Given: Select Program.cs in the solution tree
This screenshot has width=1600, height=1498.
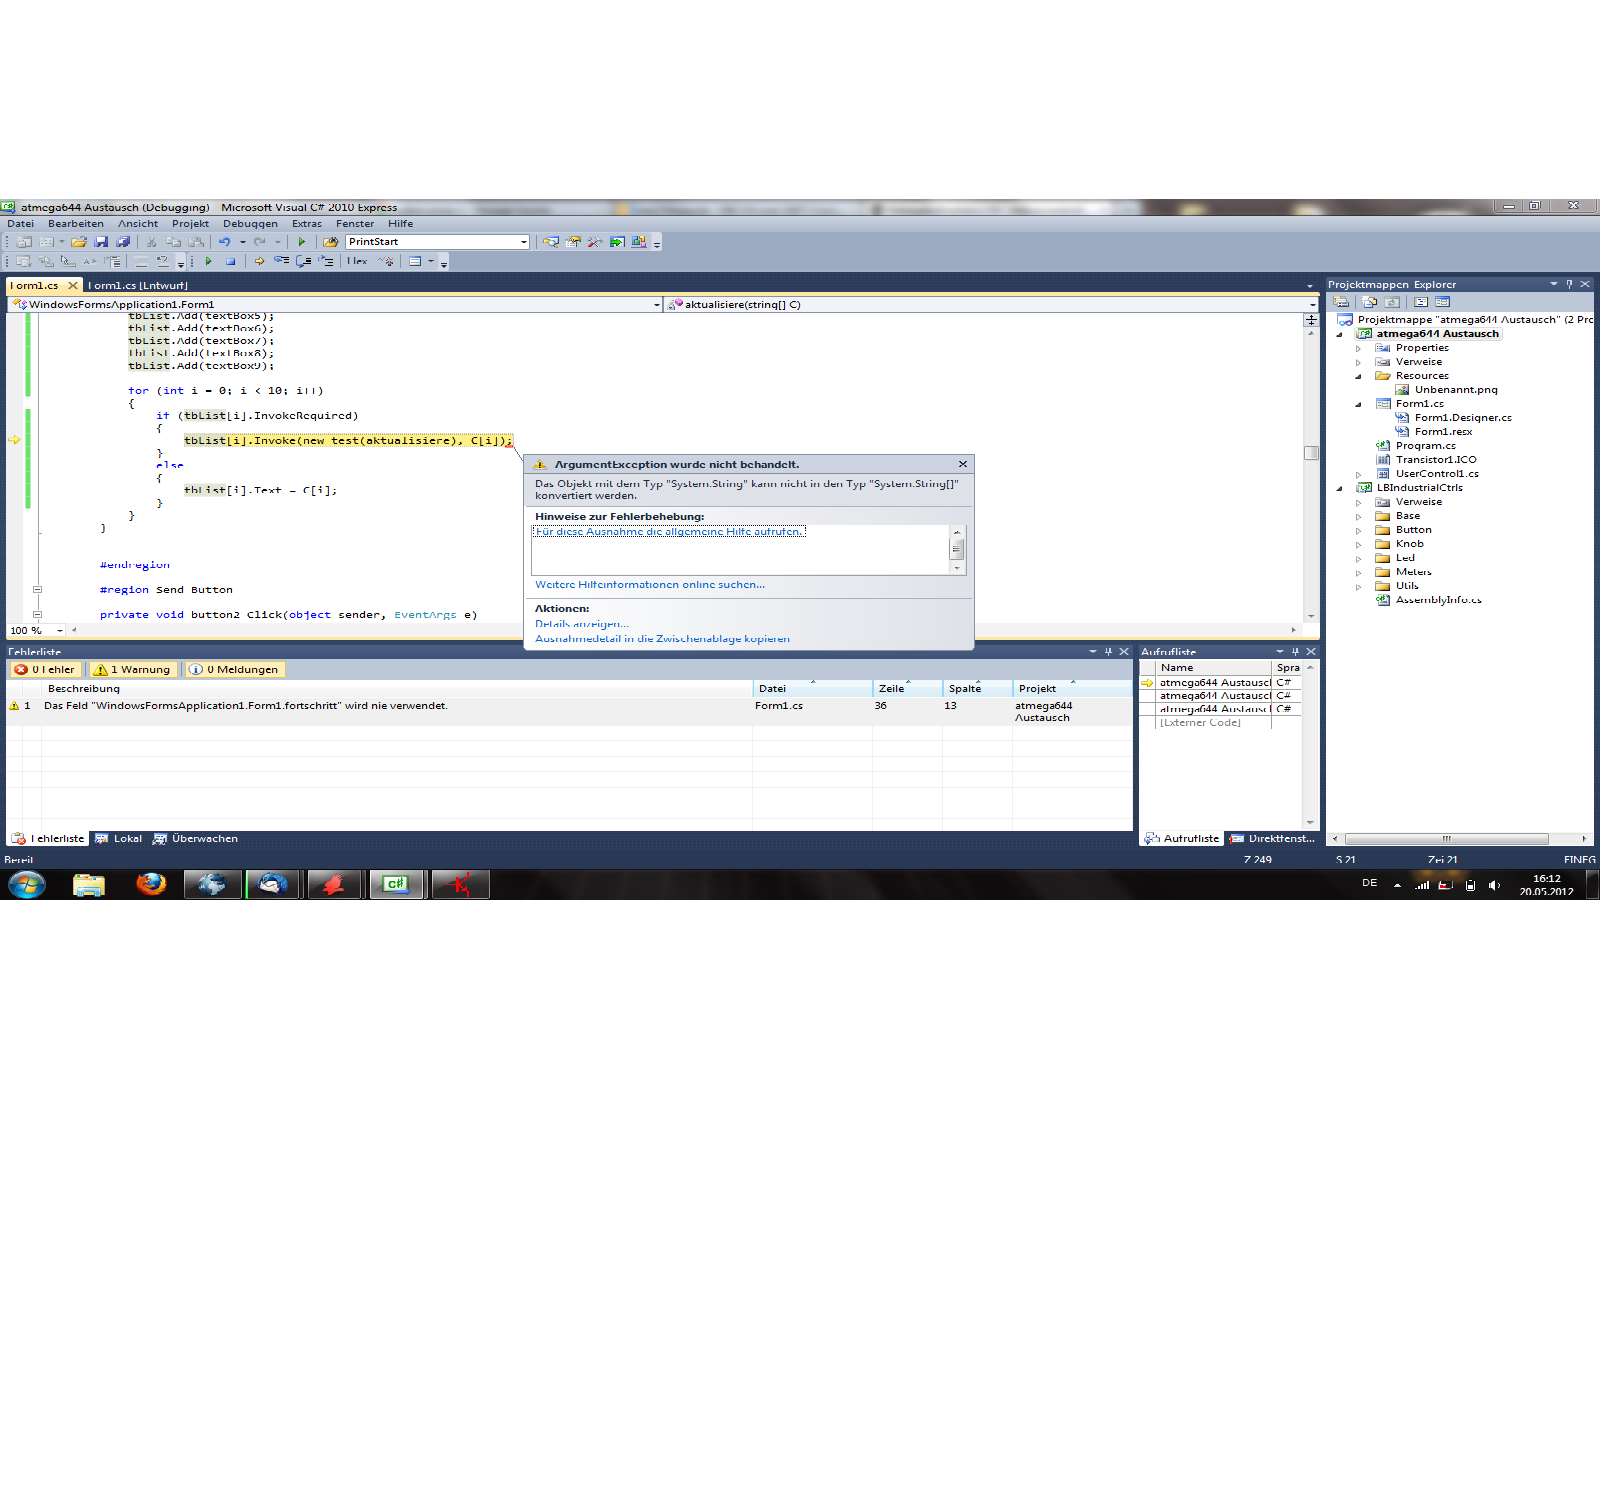Looking at the screenshot, I should tap(1425, 446).
